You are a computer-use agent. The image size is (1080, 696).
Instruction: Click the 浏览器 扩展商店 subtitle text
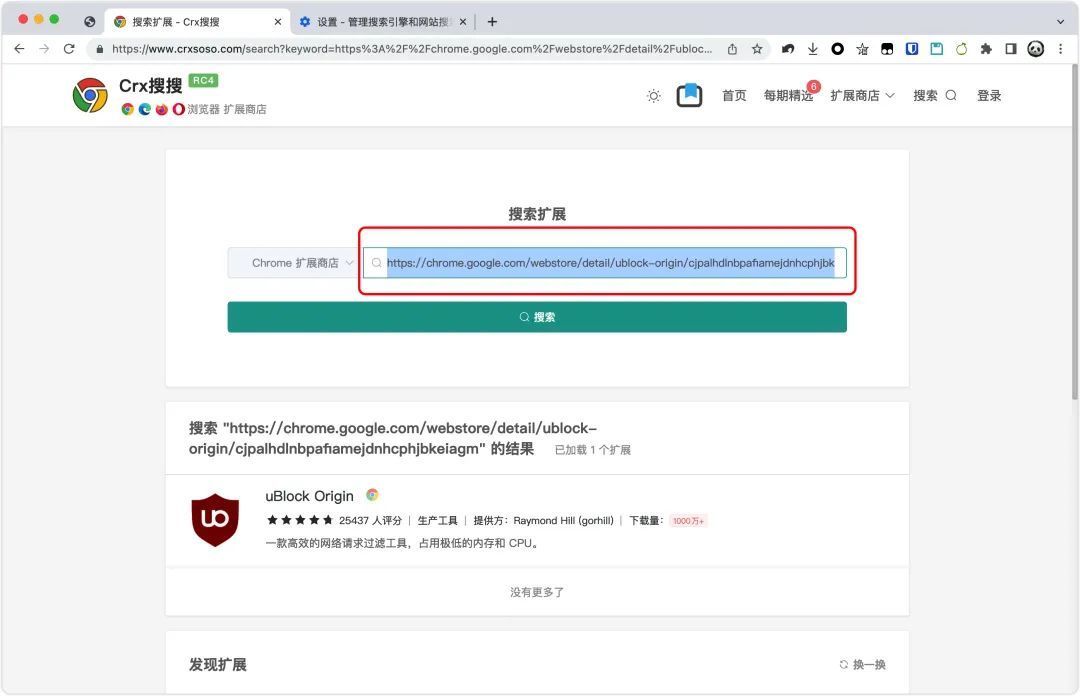[x=227, y=109]
